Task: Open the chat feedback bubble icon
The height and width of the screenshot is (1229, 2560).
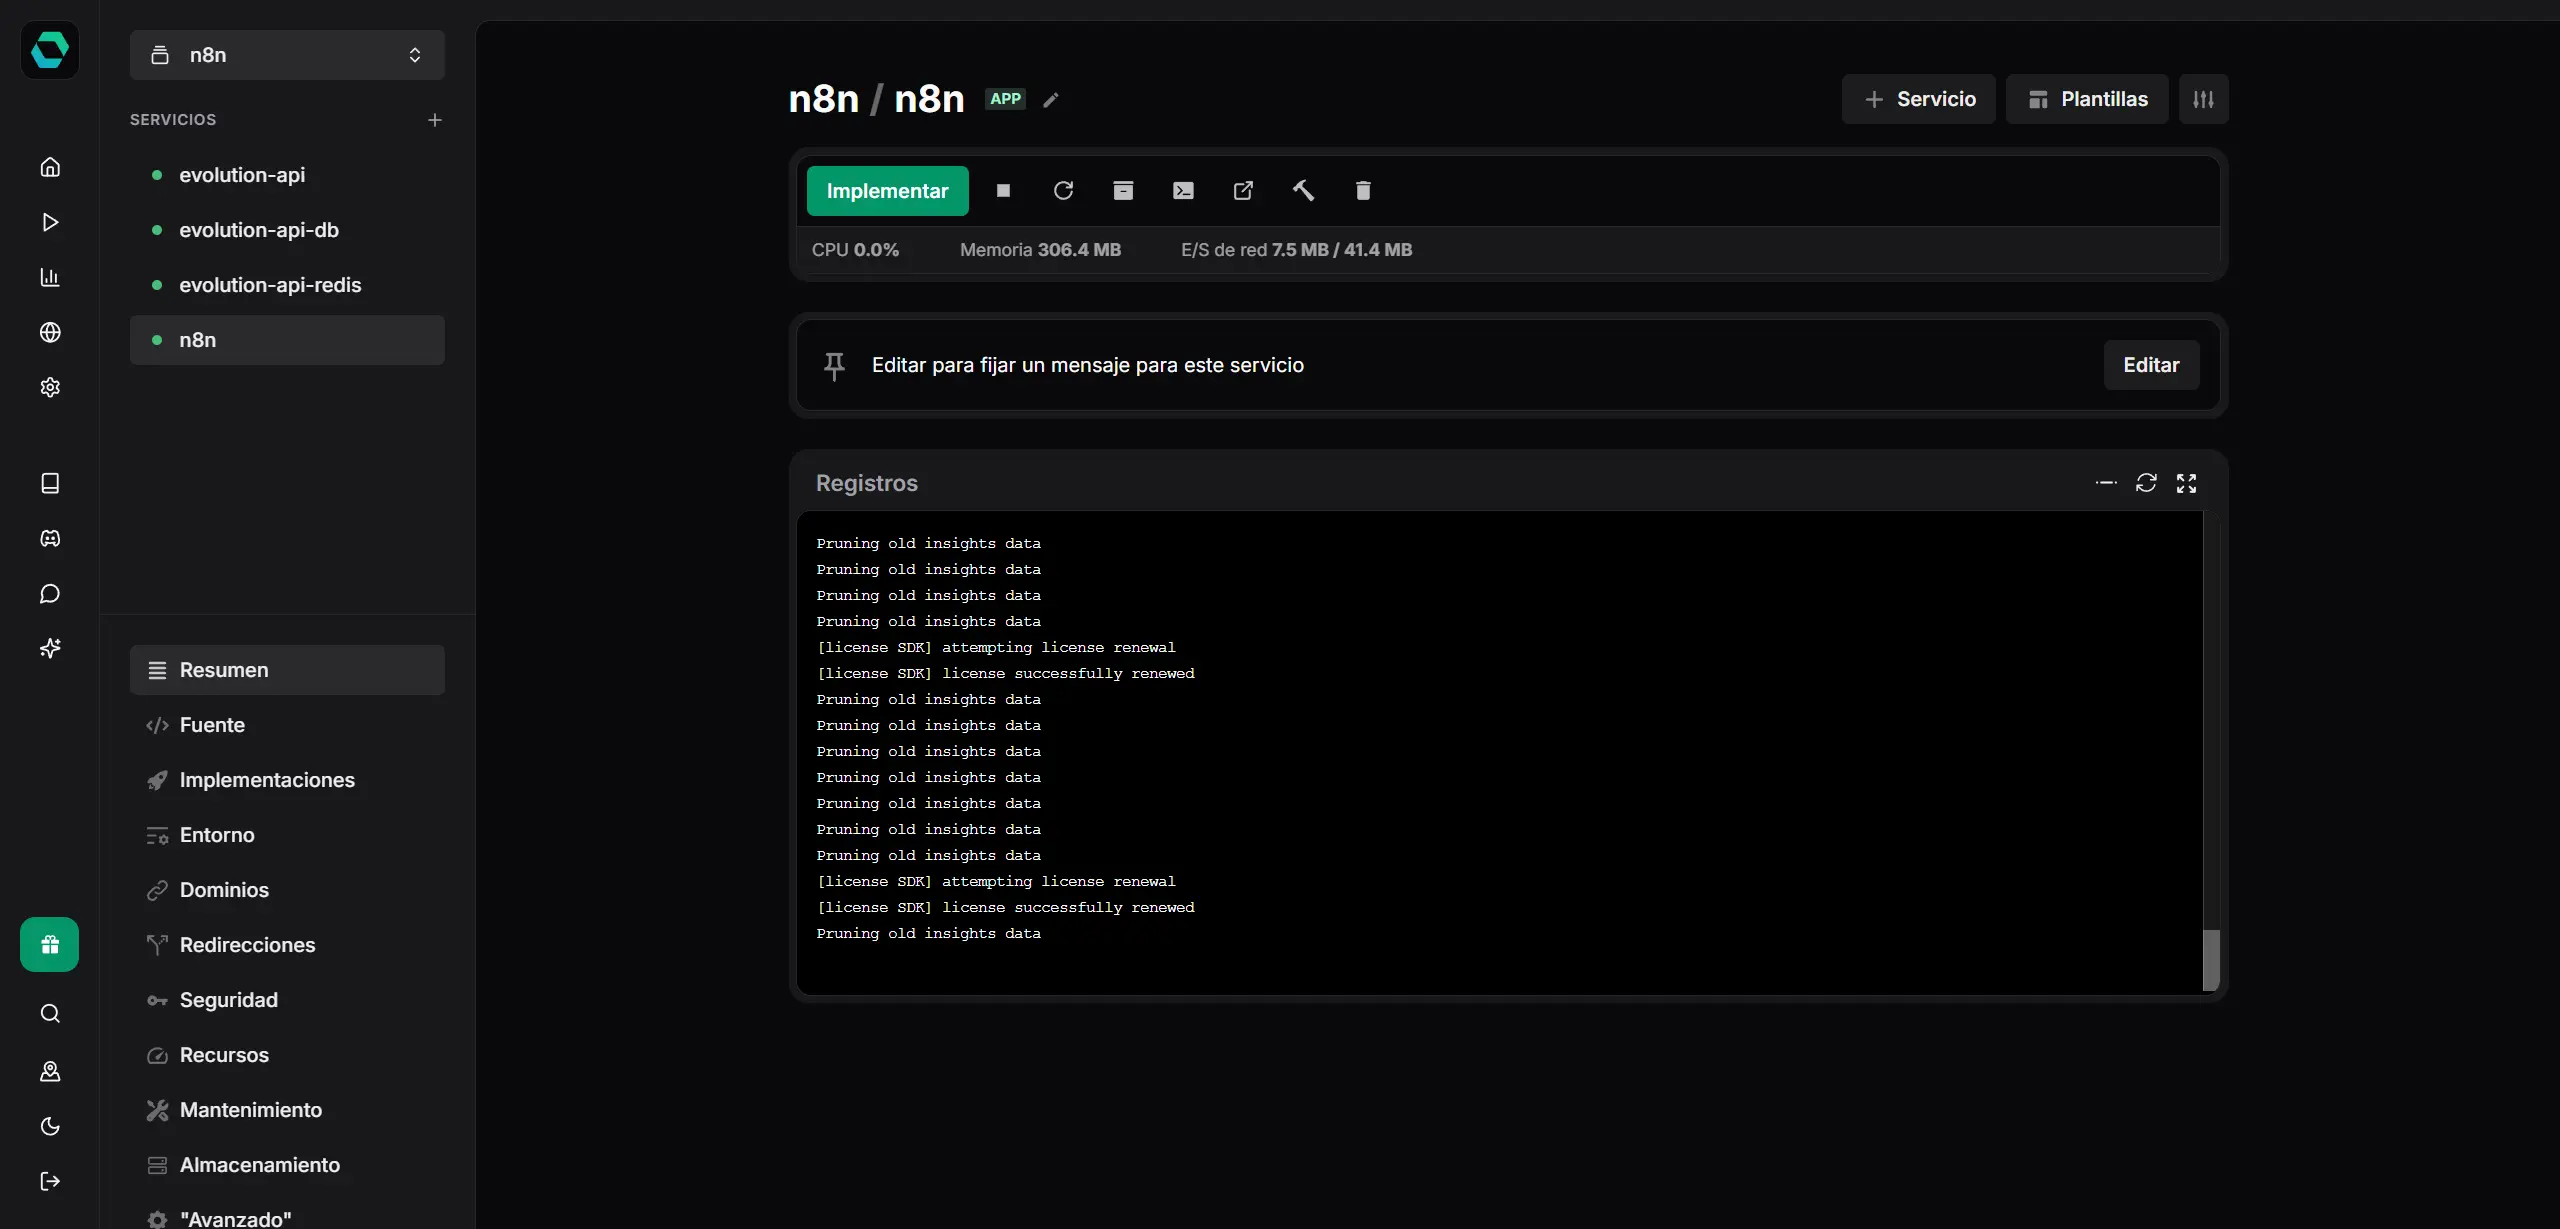Action: 50,594
